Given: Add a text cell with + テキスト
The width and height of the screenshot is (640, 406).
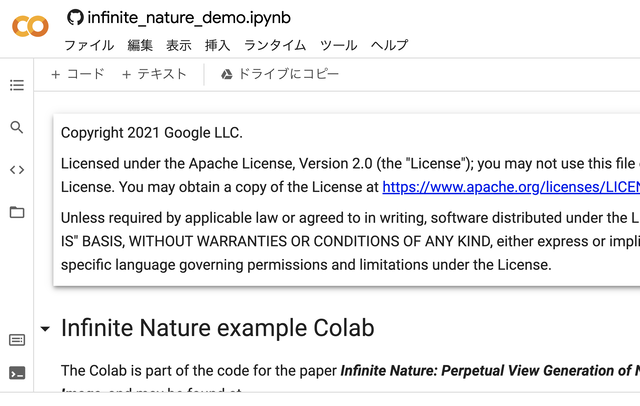Looking at the screenshot, I should (x=154, y=74).
